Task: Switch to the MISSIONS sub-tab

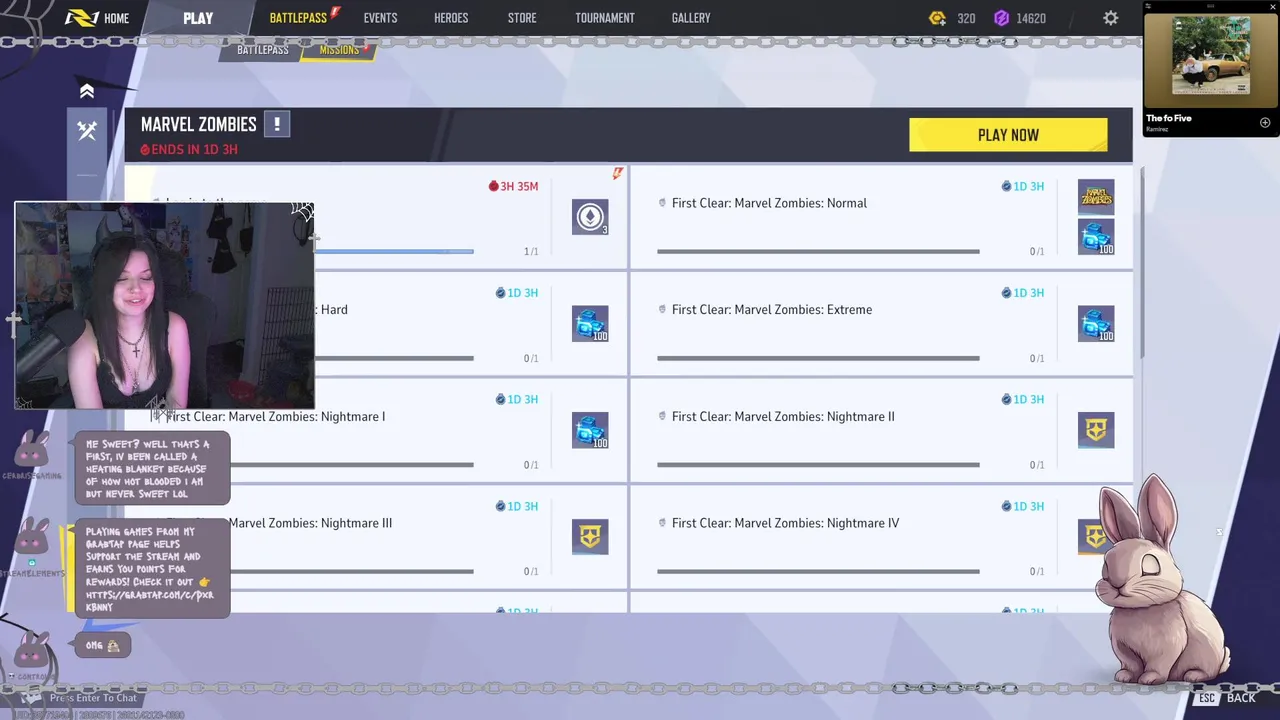Action: pyautogui.click(x=339, y=50)
